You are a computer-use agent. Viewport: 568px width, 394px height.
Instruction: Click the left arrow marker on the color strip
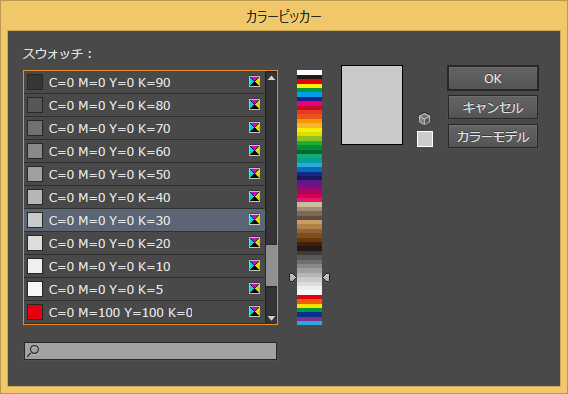[293, 277]
